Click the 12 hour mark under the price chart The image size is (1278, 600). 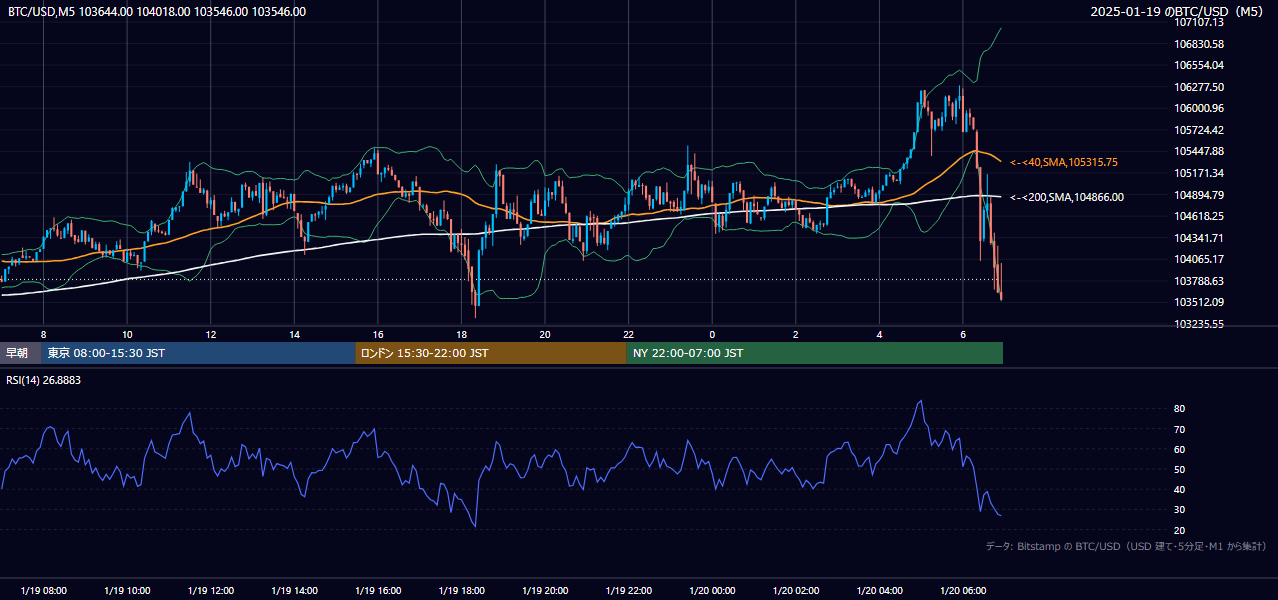(211, 334)
